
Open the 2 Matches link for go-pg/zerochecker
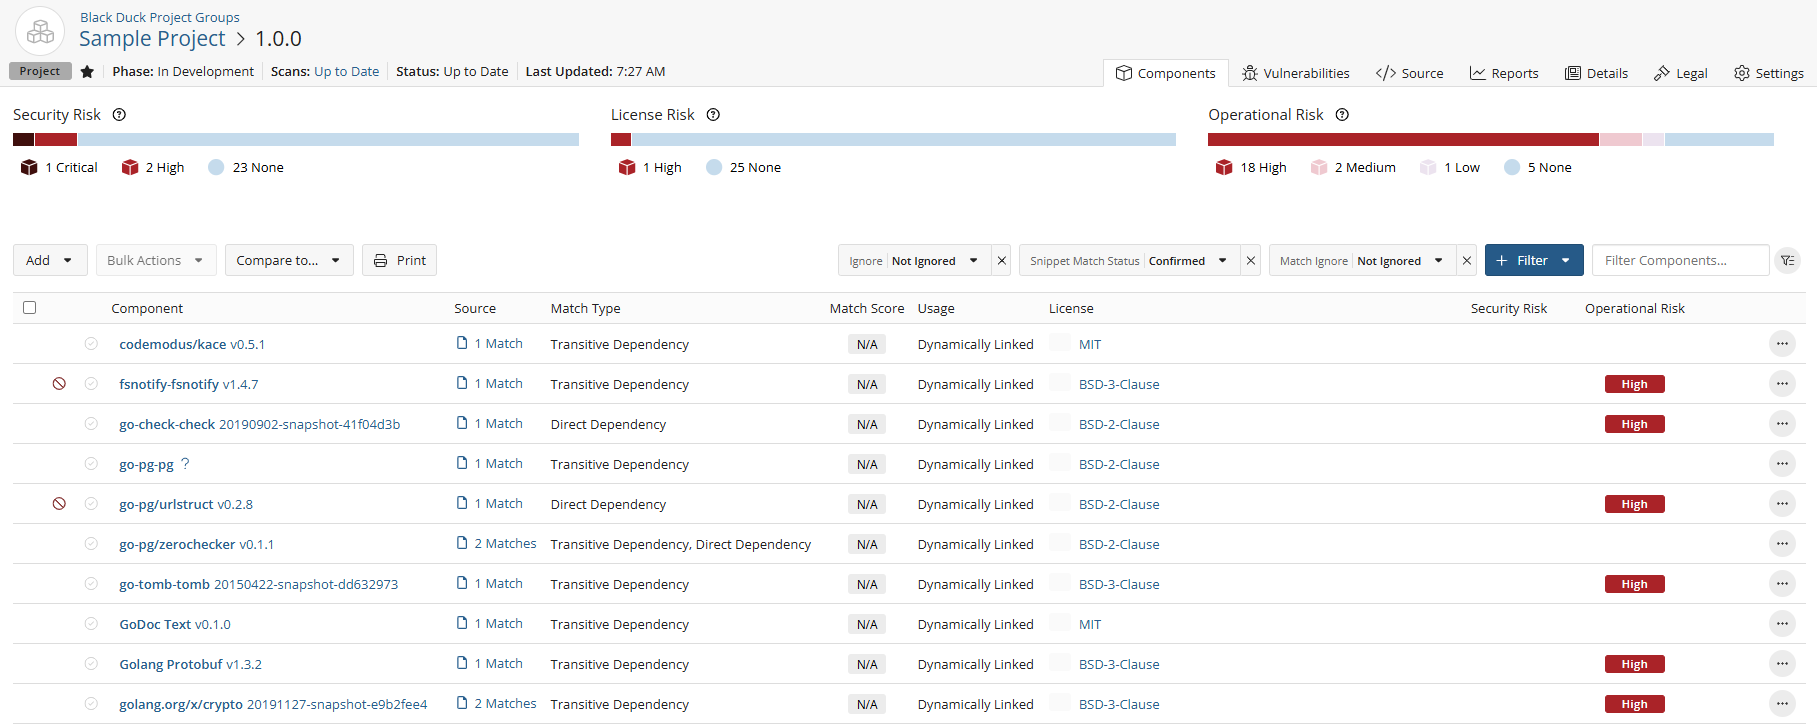click(505, 543)
